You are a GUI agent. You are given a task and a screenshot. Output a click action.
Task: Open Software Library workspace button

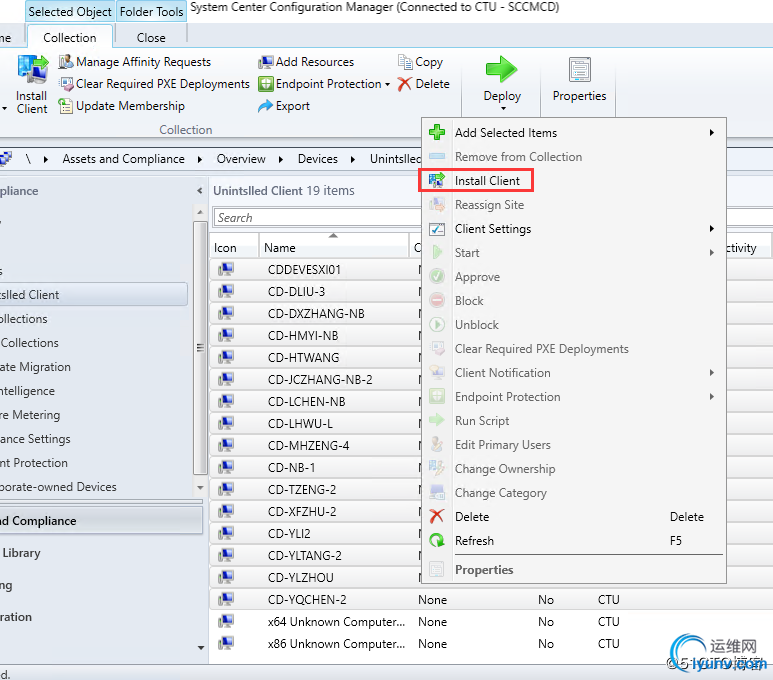coord(101,553)
